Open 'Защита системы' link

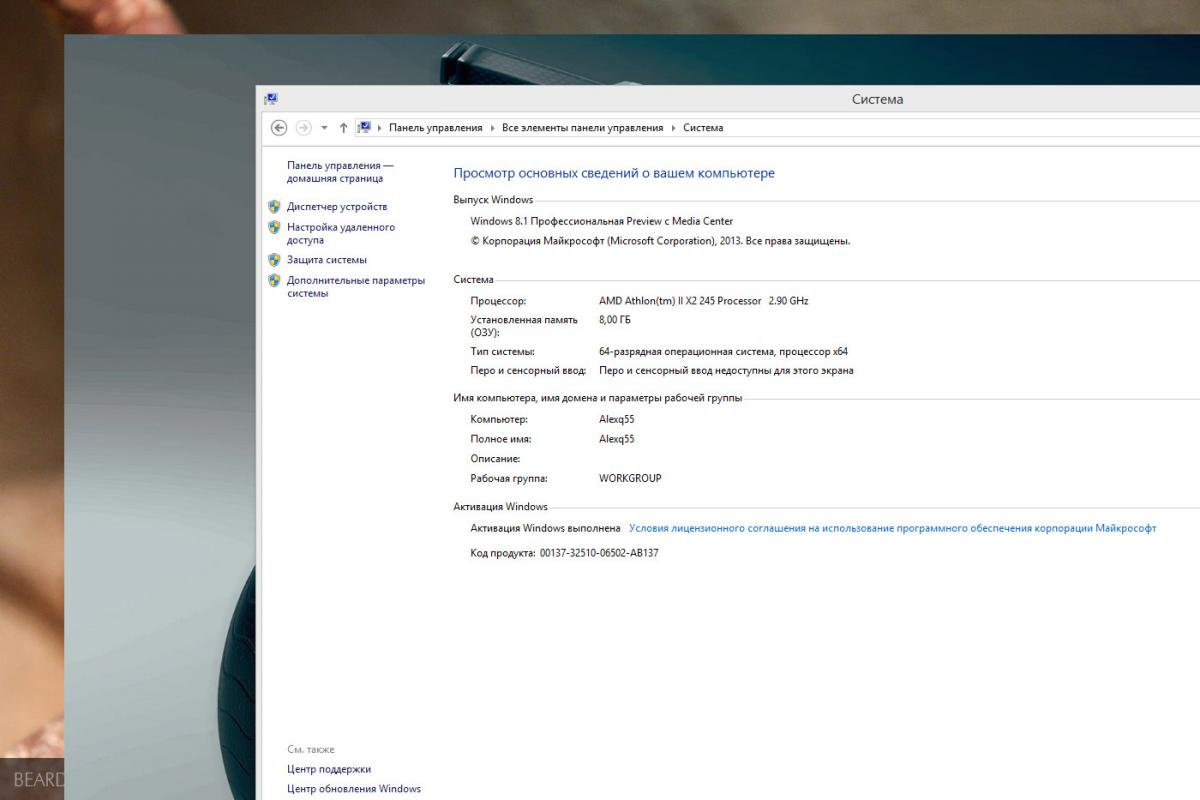click(327, 260)
